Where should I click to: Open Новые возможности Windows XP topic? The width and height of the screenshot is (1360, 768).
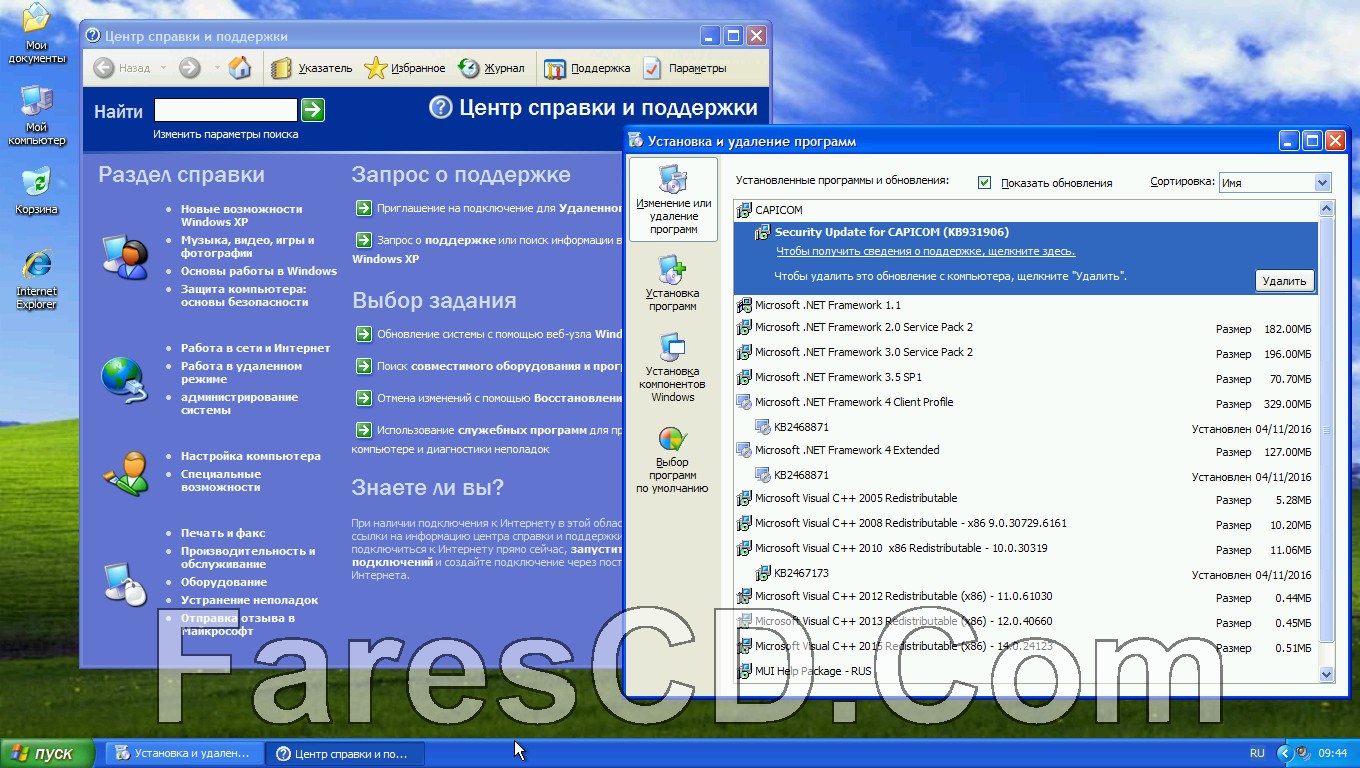click(241, 215)
